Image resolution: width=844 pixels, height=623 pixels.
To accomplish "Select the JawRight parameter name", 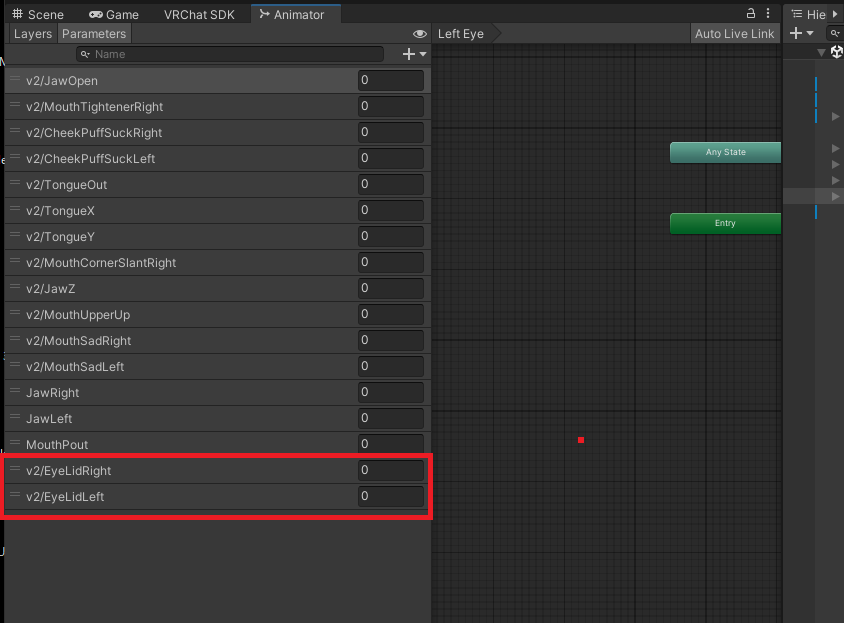I will [x=52, y=393].
